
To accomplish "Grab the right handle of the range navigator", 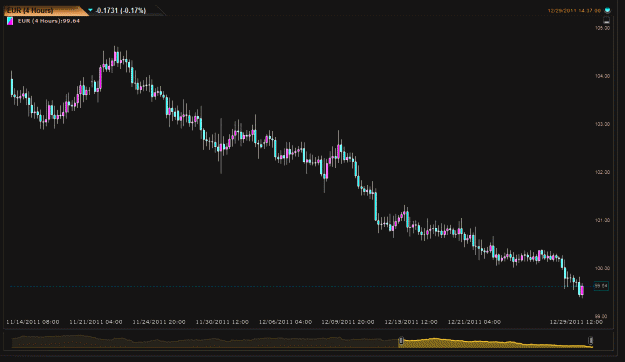I will coord(591,341).
